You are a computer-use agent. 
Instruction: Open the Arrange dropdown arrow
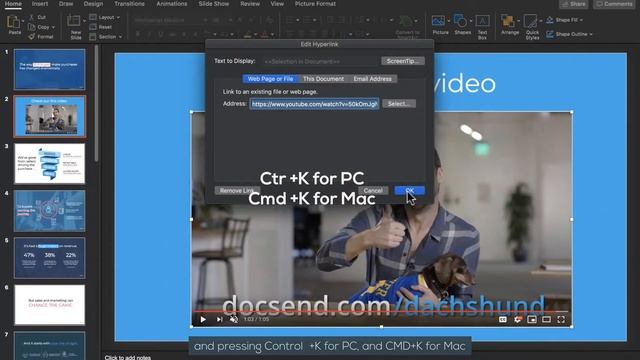pyautogui.click(x=518, y=20)
